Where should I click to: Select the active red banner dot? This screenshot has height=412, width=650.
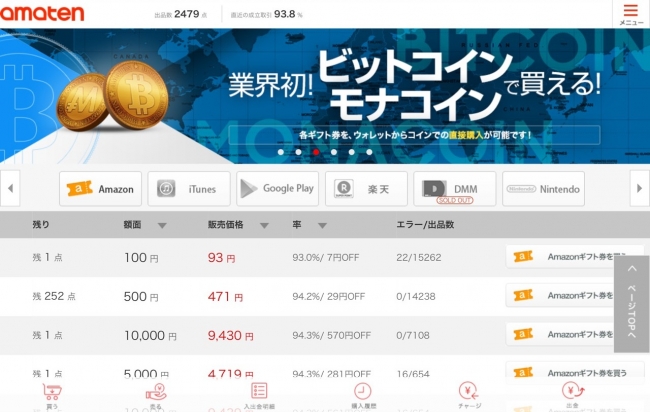point(316,152)
